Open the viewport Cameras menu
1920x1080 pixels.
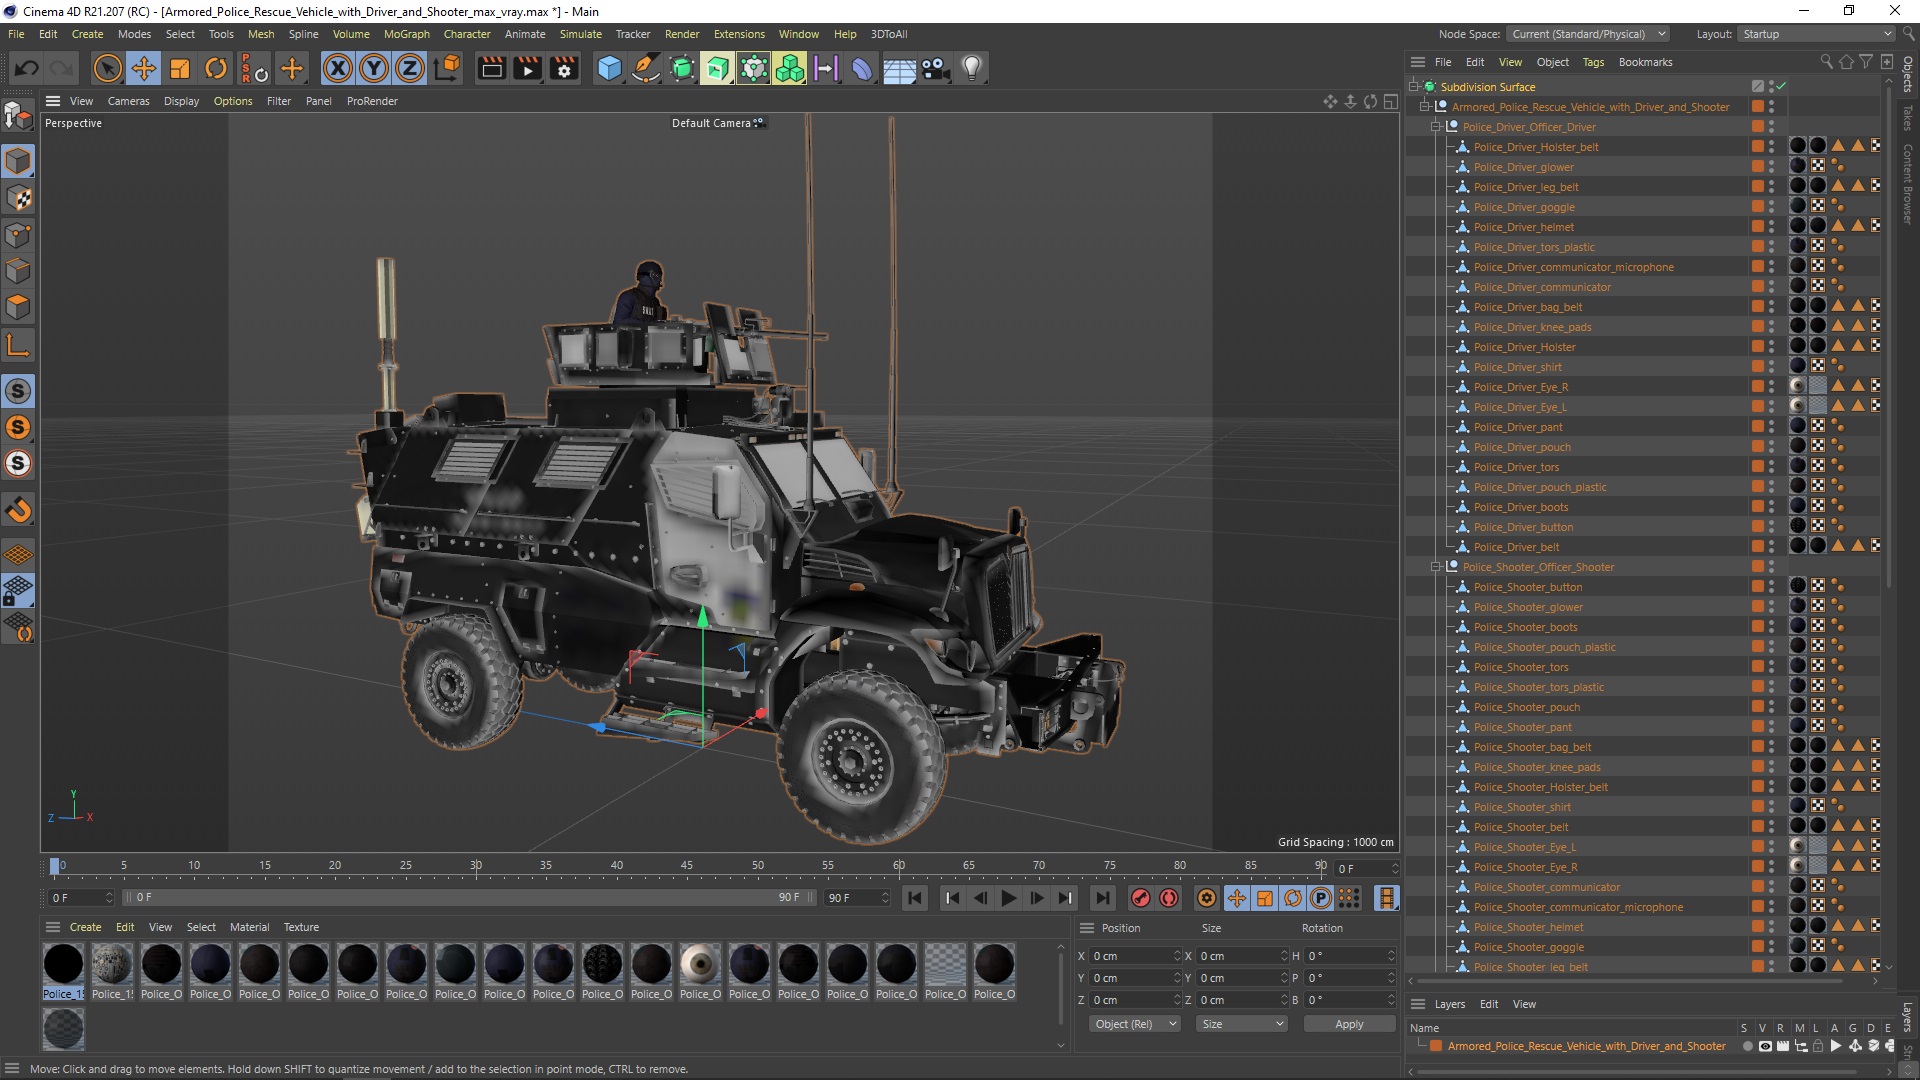(x=128, y=101)
